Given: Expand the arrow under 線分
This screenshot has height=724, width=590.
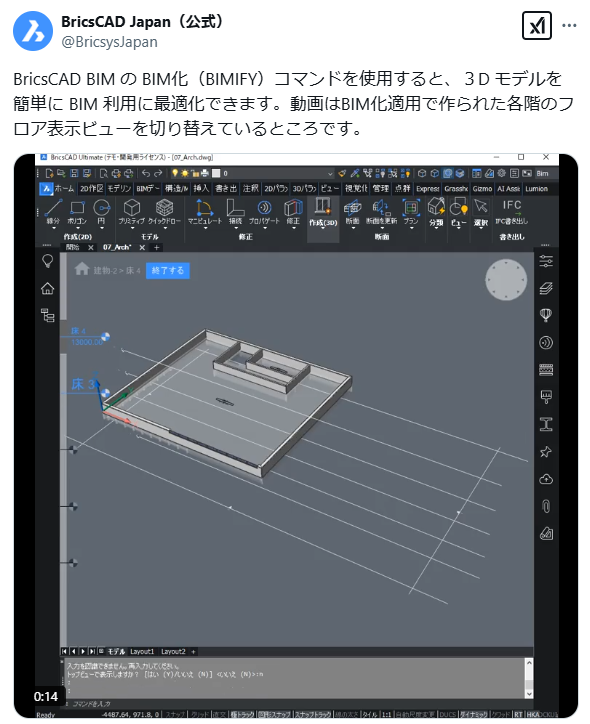Looking at the screenshot, I should (x=53, y=228).
